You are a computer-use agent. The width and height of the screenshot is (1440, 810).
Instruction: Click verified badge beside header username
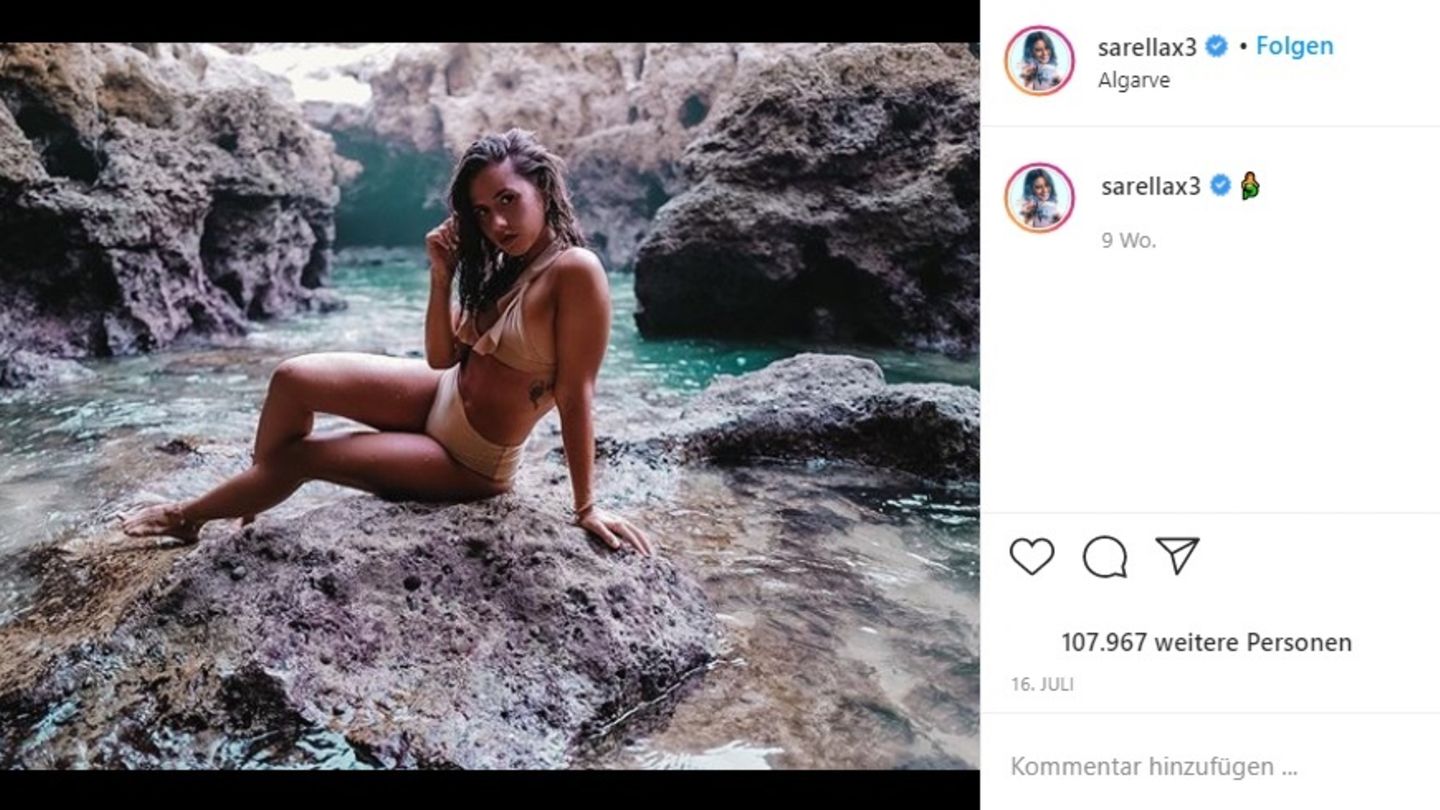1216,46
